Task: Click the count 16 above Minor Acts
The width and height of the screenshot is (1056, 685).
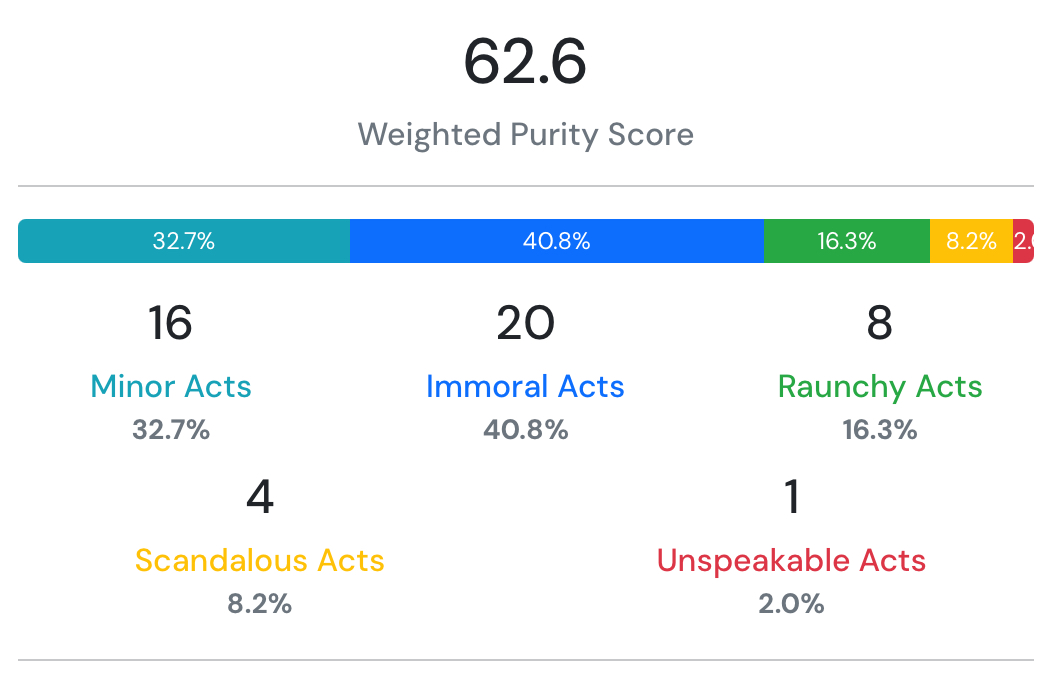Action: click(x=170, y=323)
